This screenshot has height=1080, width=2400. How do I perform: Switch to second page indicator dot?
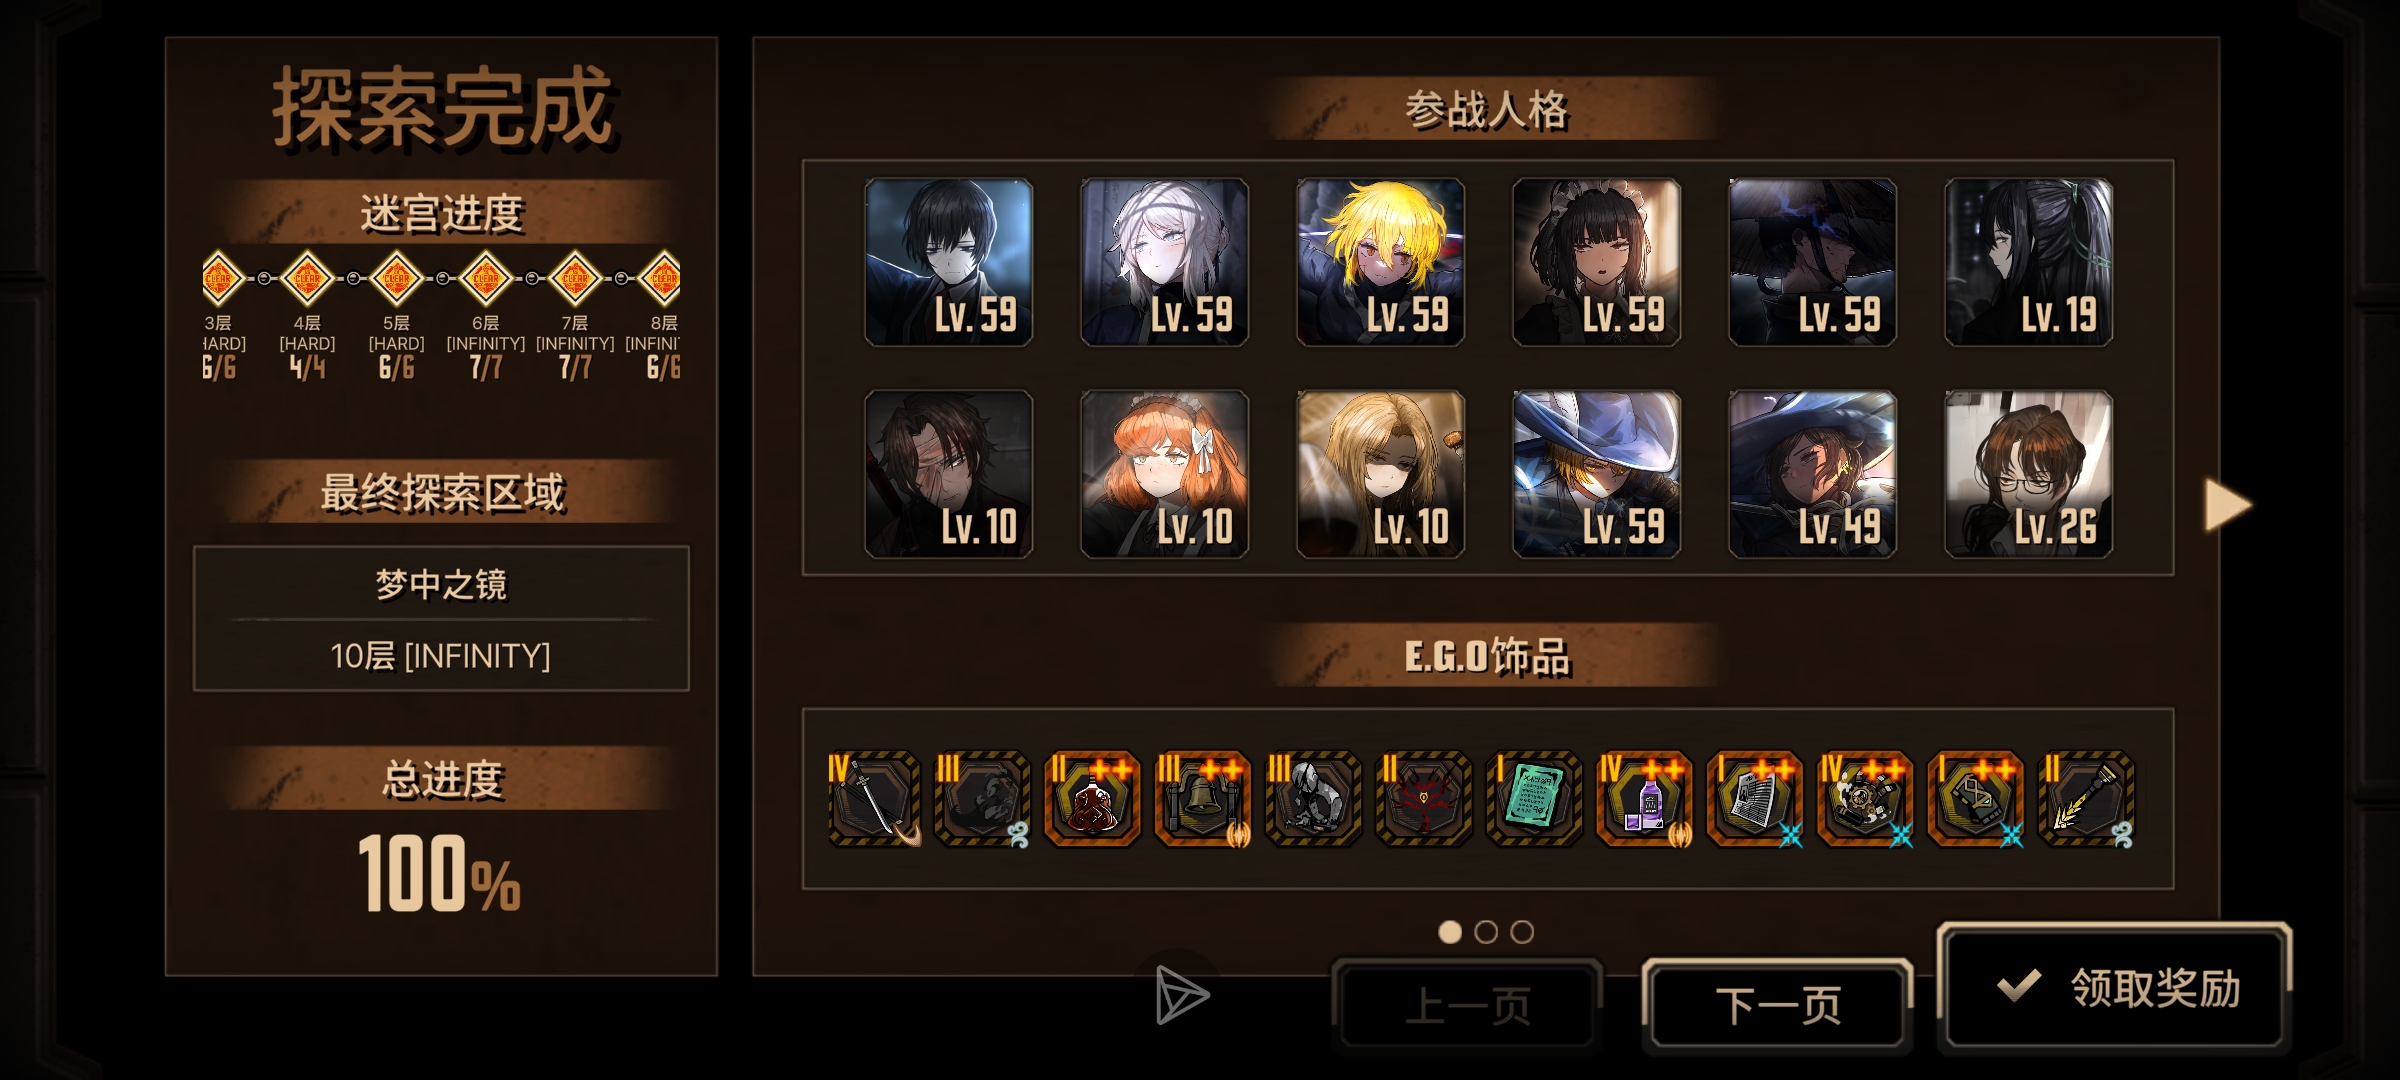(x=1486, y=932)
